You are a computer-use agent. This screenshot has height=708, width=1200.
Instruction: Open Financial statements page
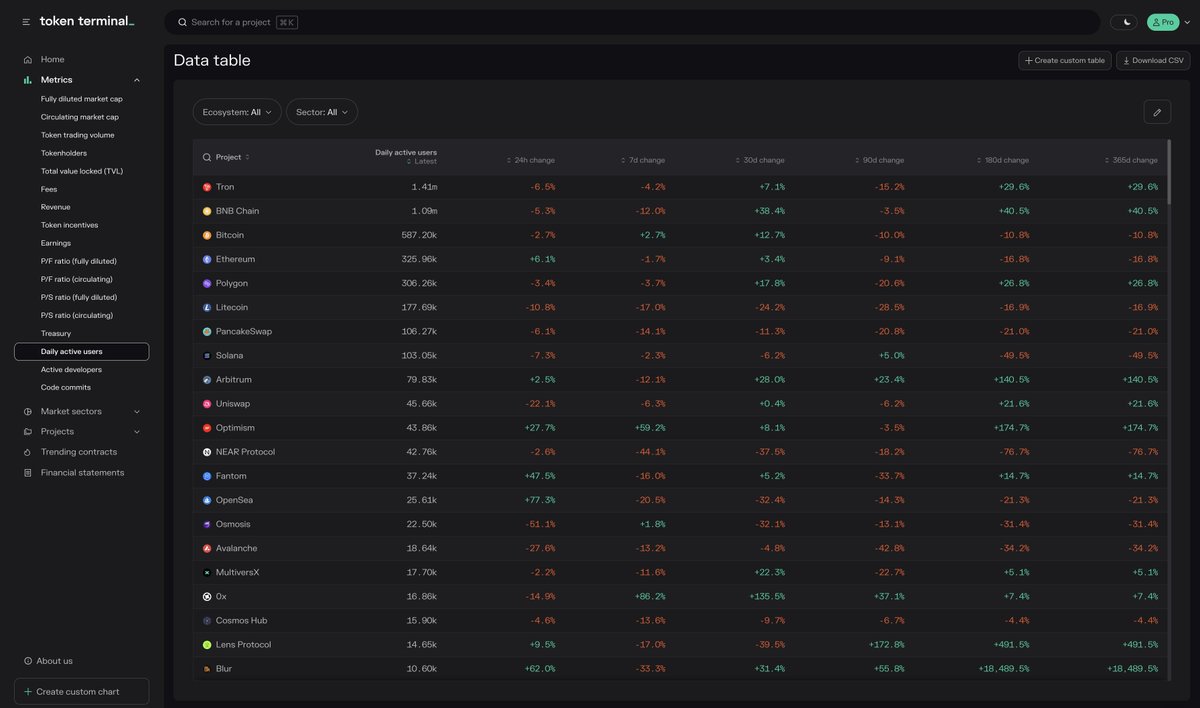click(81, 472)
